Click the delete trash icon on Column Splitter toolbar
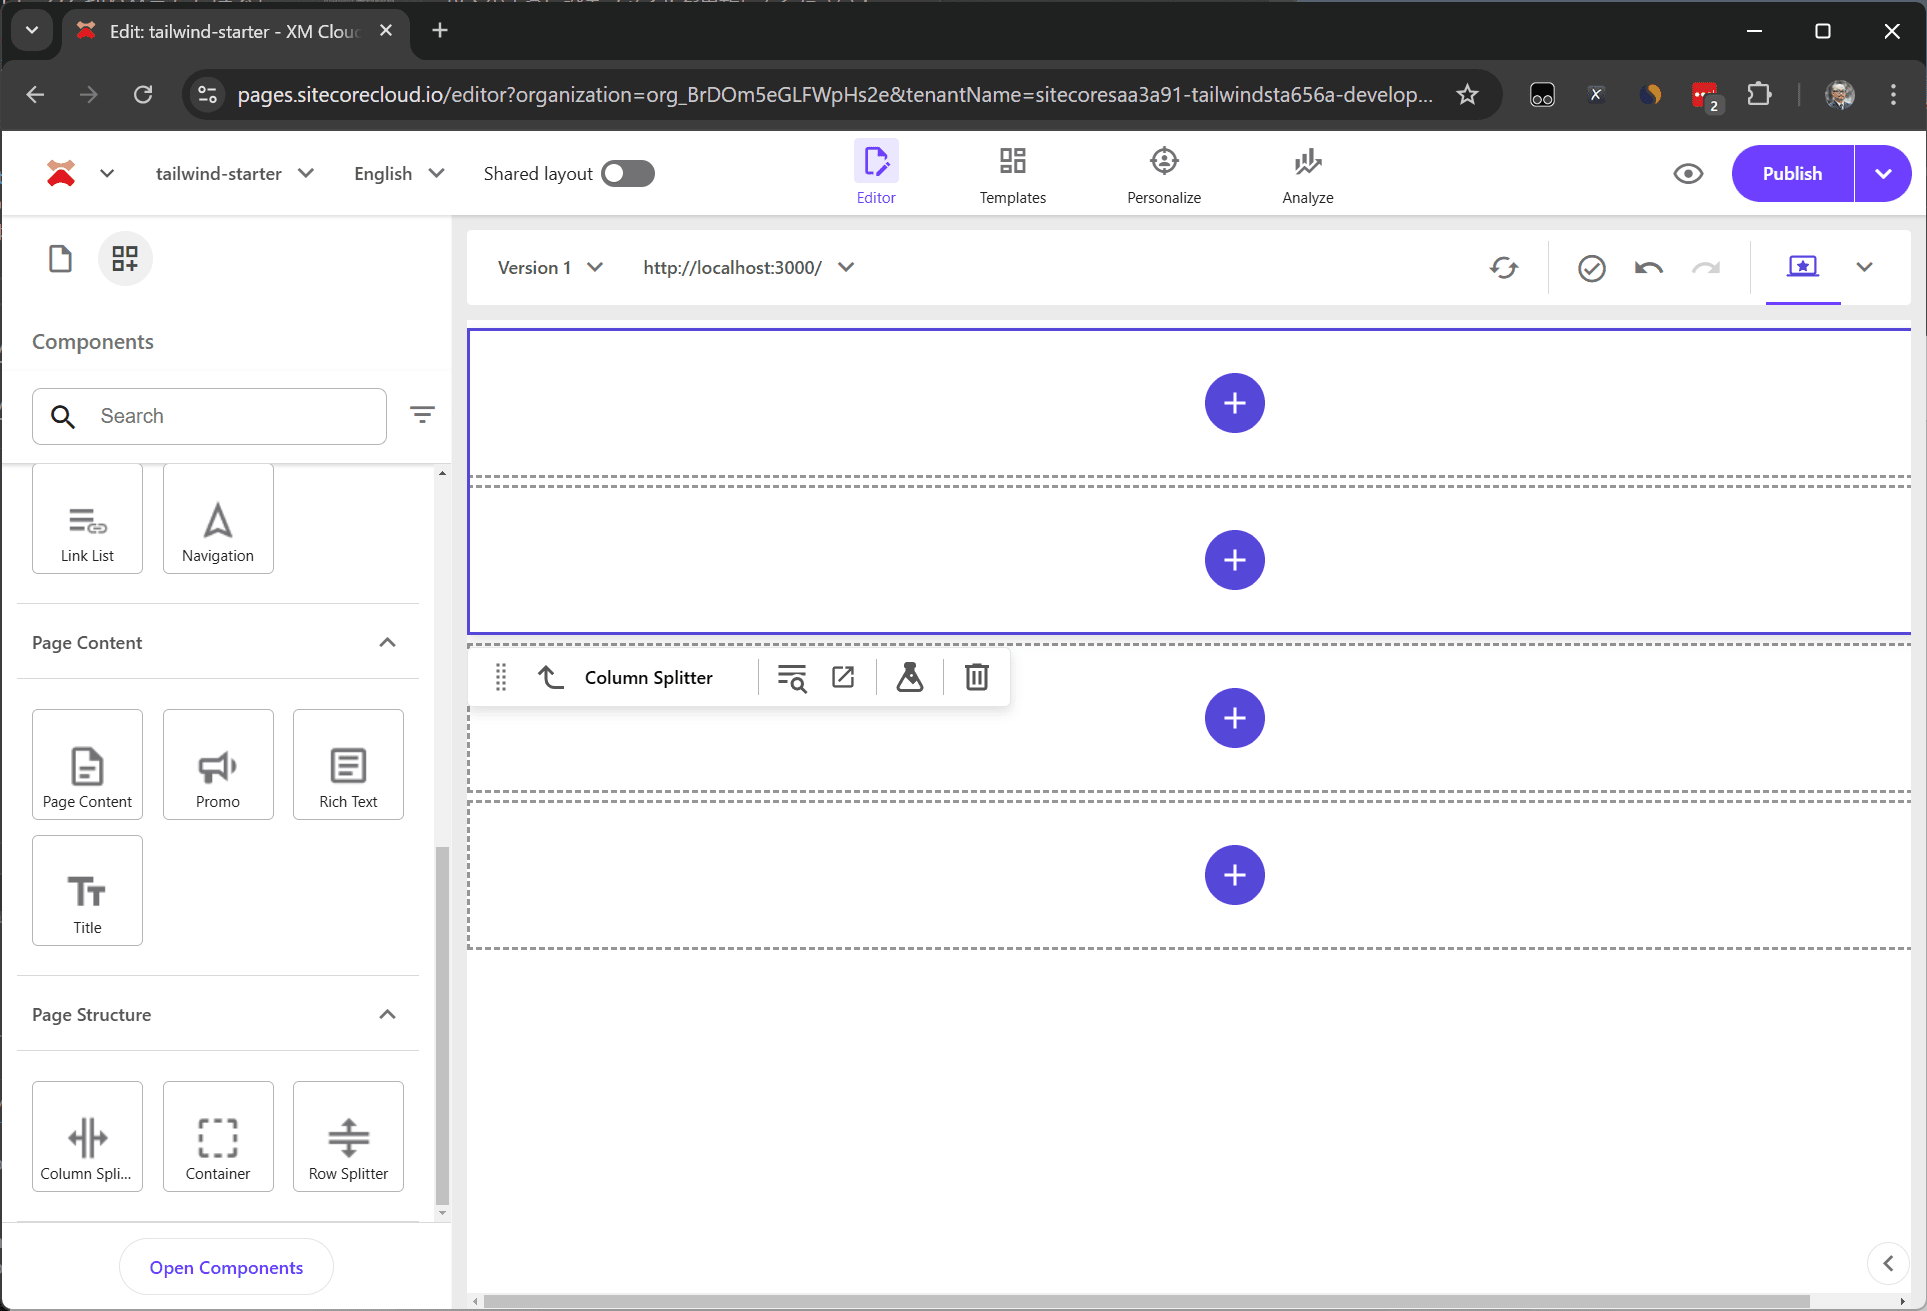Screen dimensions: 1927x1311 tap(976, 677)
